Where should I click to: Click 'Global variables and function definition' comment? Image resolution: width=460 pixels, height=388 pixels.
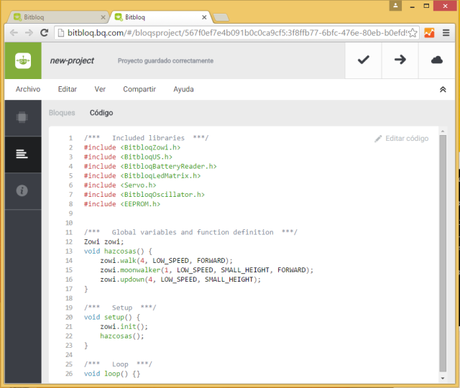pyautogui.click(x=190, y=232)
